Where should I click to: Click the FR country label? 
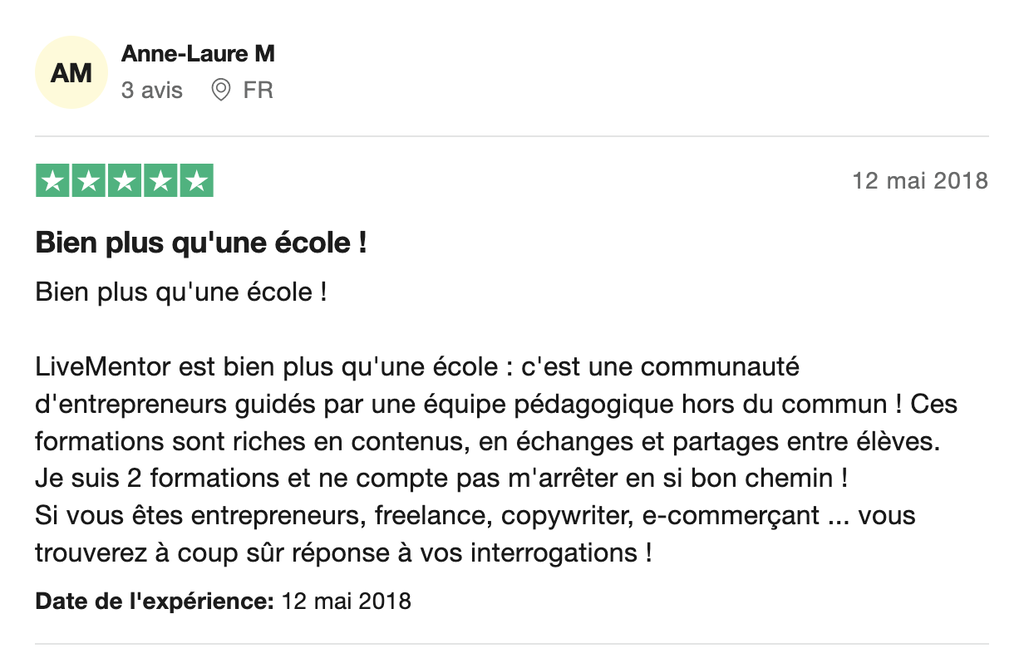(x=258, y=90)
